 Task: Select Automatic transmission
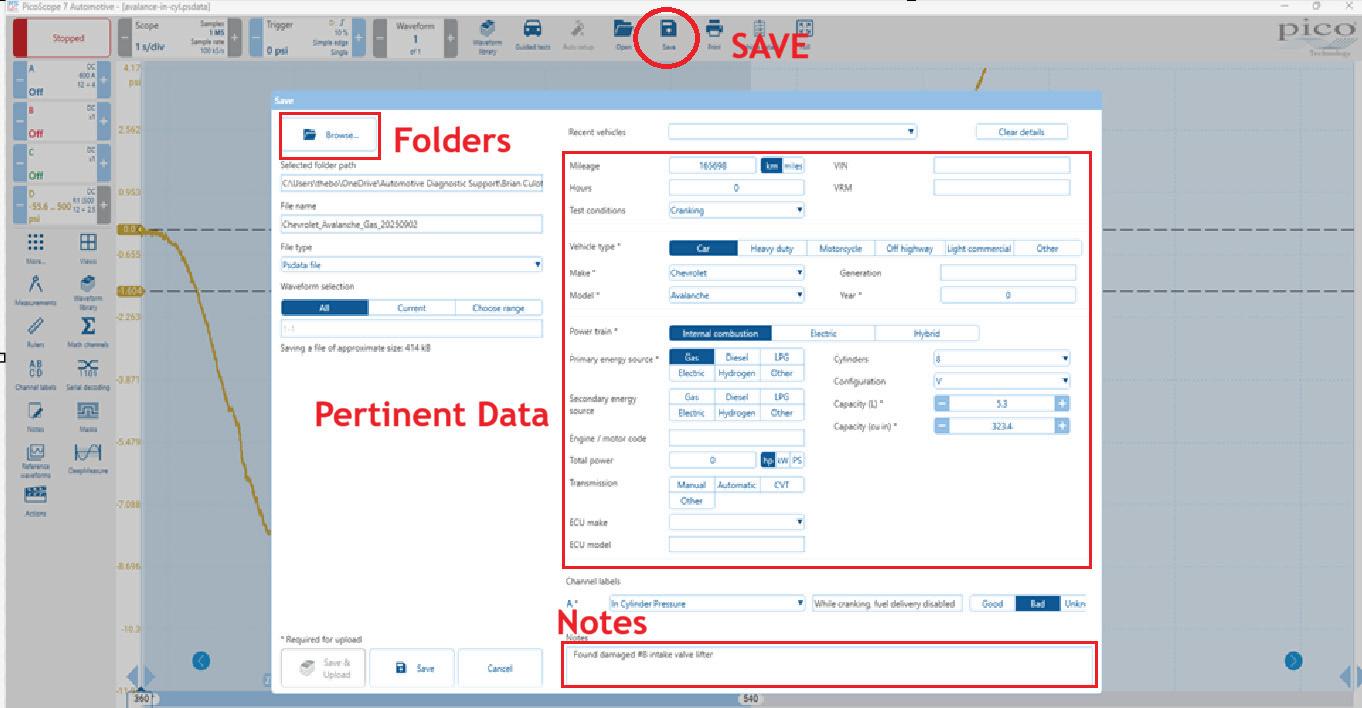(x=736, y=484)
